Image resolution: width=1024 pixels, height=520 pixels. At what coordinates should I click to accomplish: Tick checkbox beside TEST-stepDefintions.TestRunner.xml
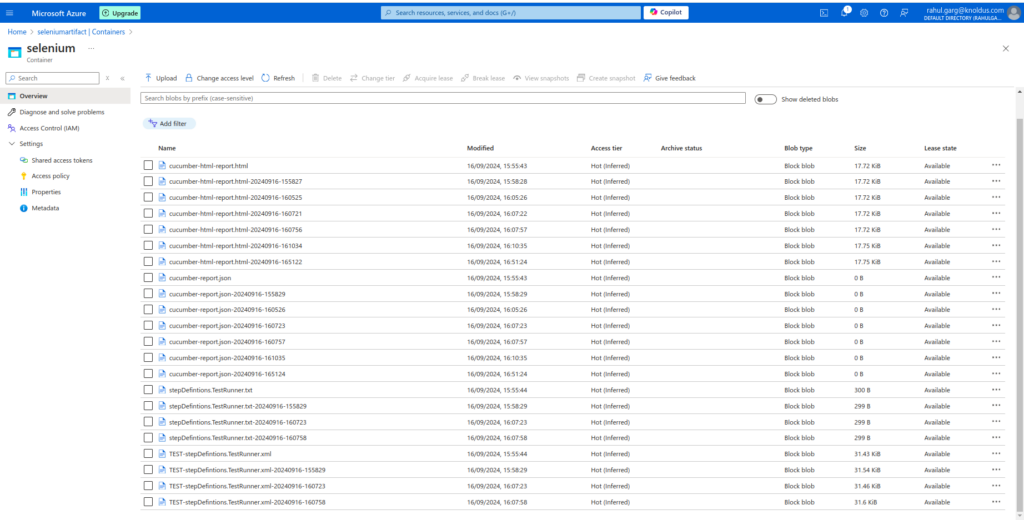(148, 453)
